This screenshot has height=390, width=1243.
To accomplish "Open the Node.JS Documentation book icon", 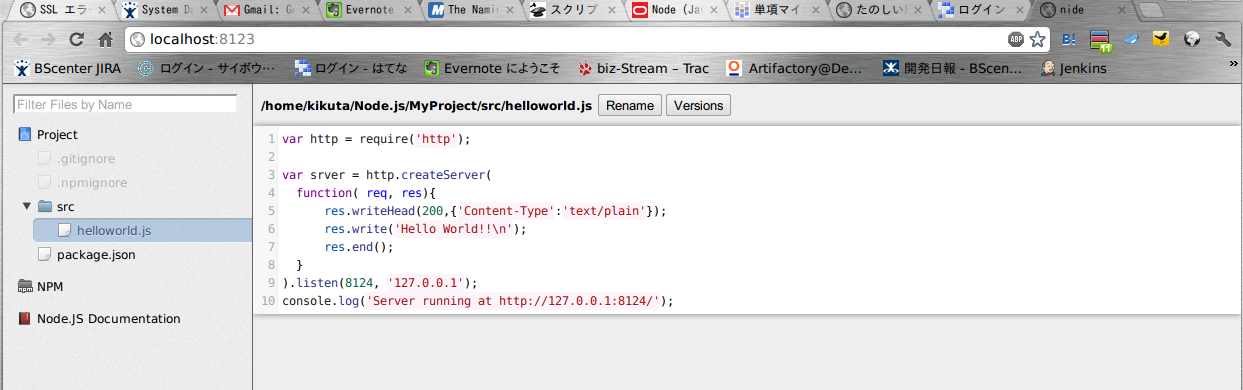I will (25, 319).
